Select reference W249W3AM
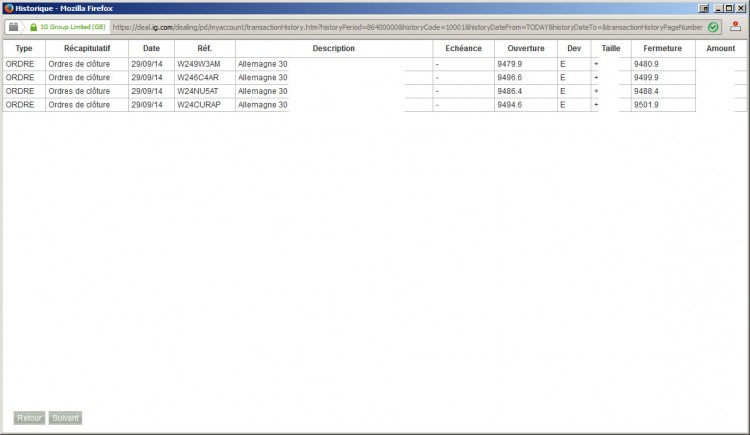This screenshot has width=750, height=435. point(199,64)
